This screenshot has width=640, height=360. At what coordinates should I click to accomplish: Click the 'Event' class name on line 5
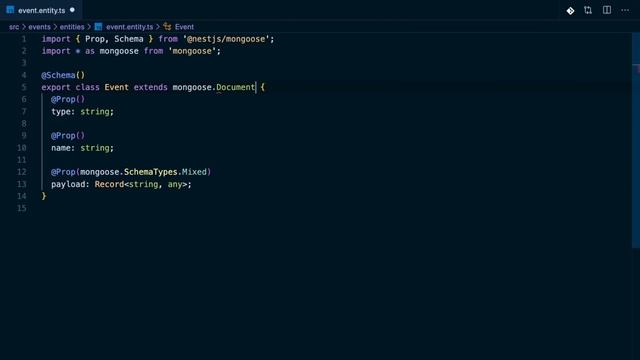[x=116, y=87]
